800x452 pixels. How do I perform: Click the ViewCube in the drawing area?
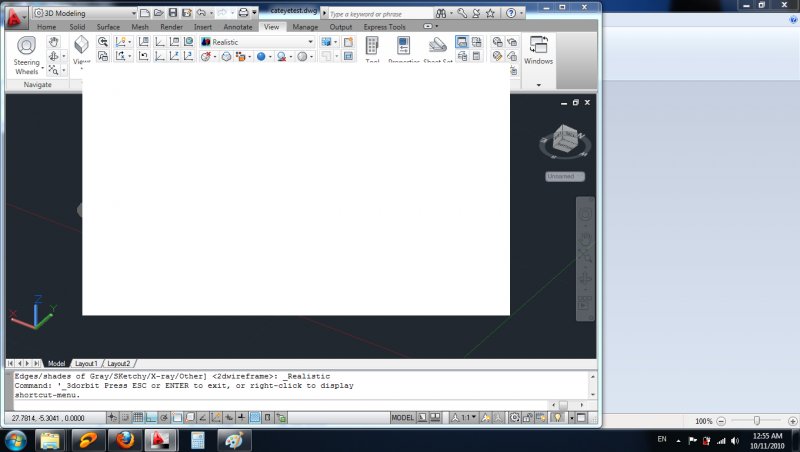565,138
